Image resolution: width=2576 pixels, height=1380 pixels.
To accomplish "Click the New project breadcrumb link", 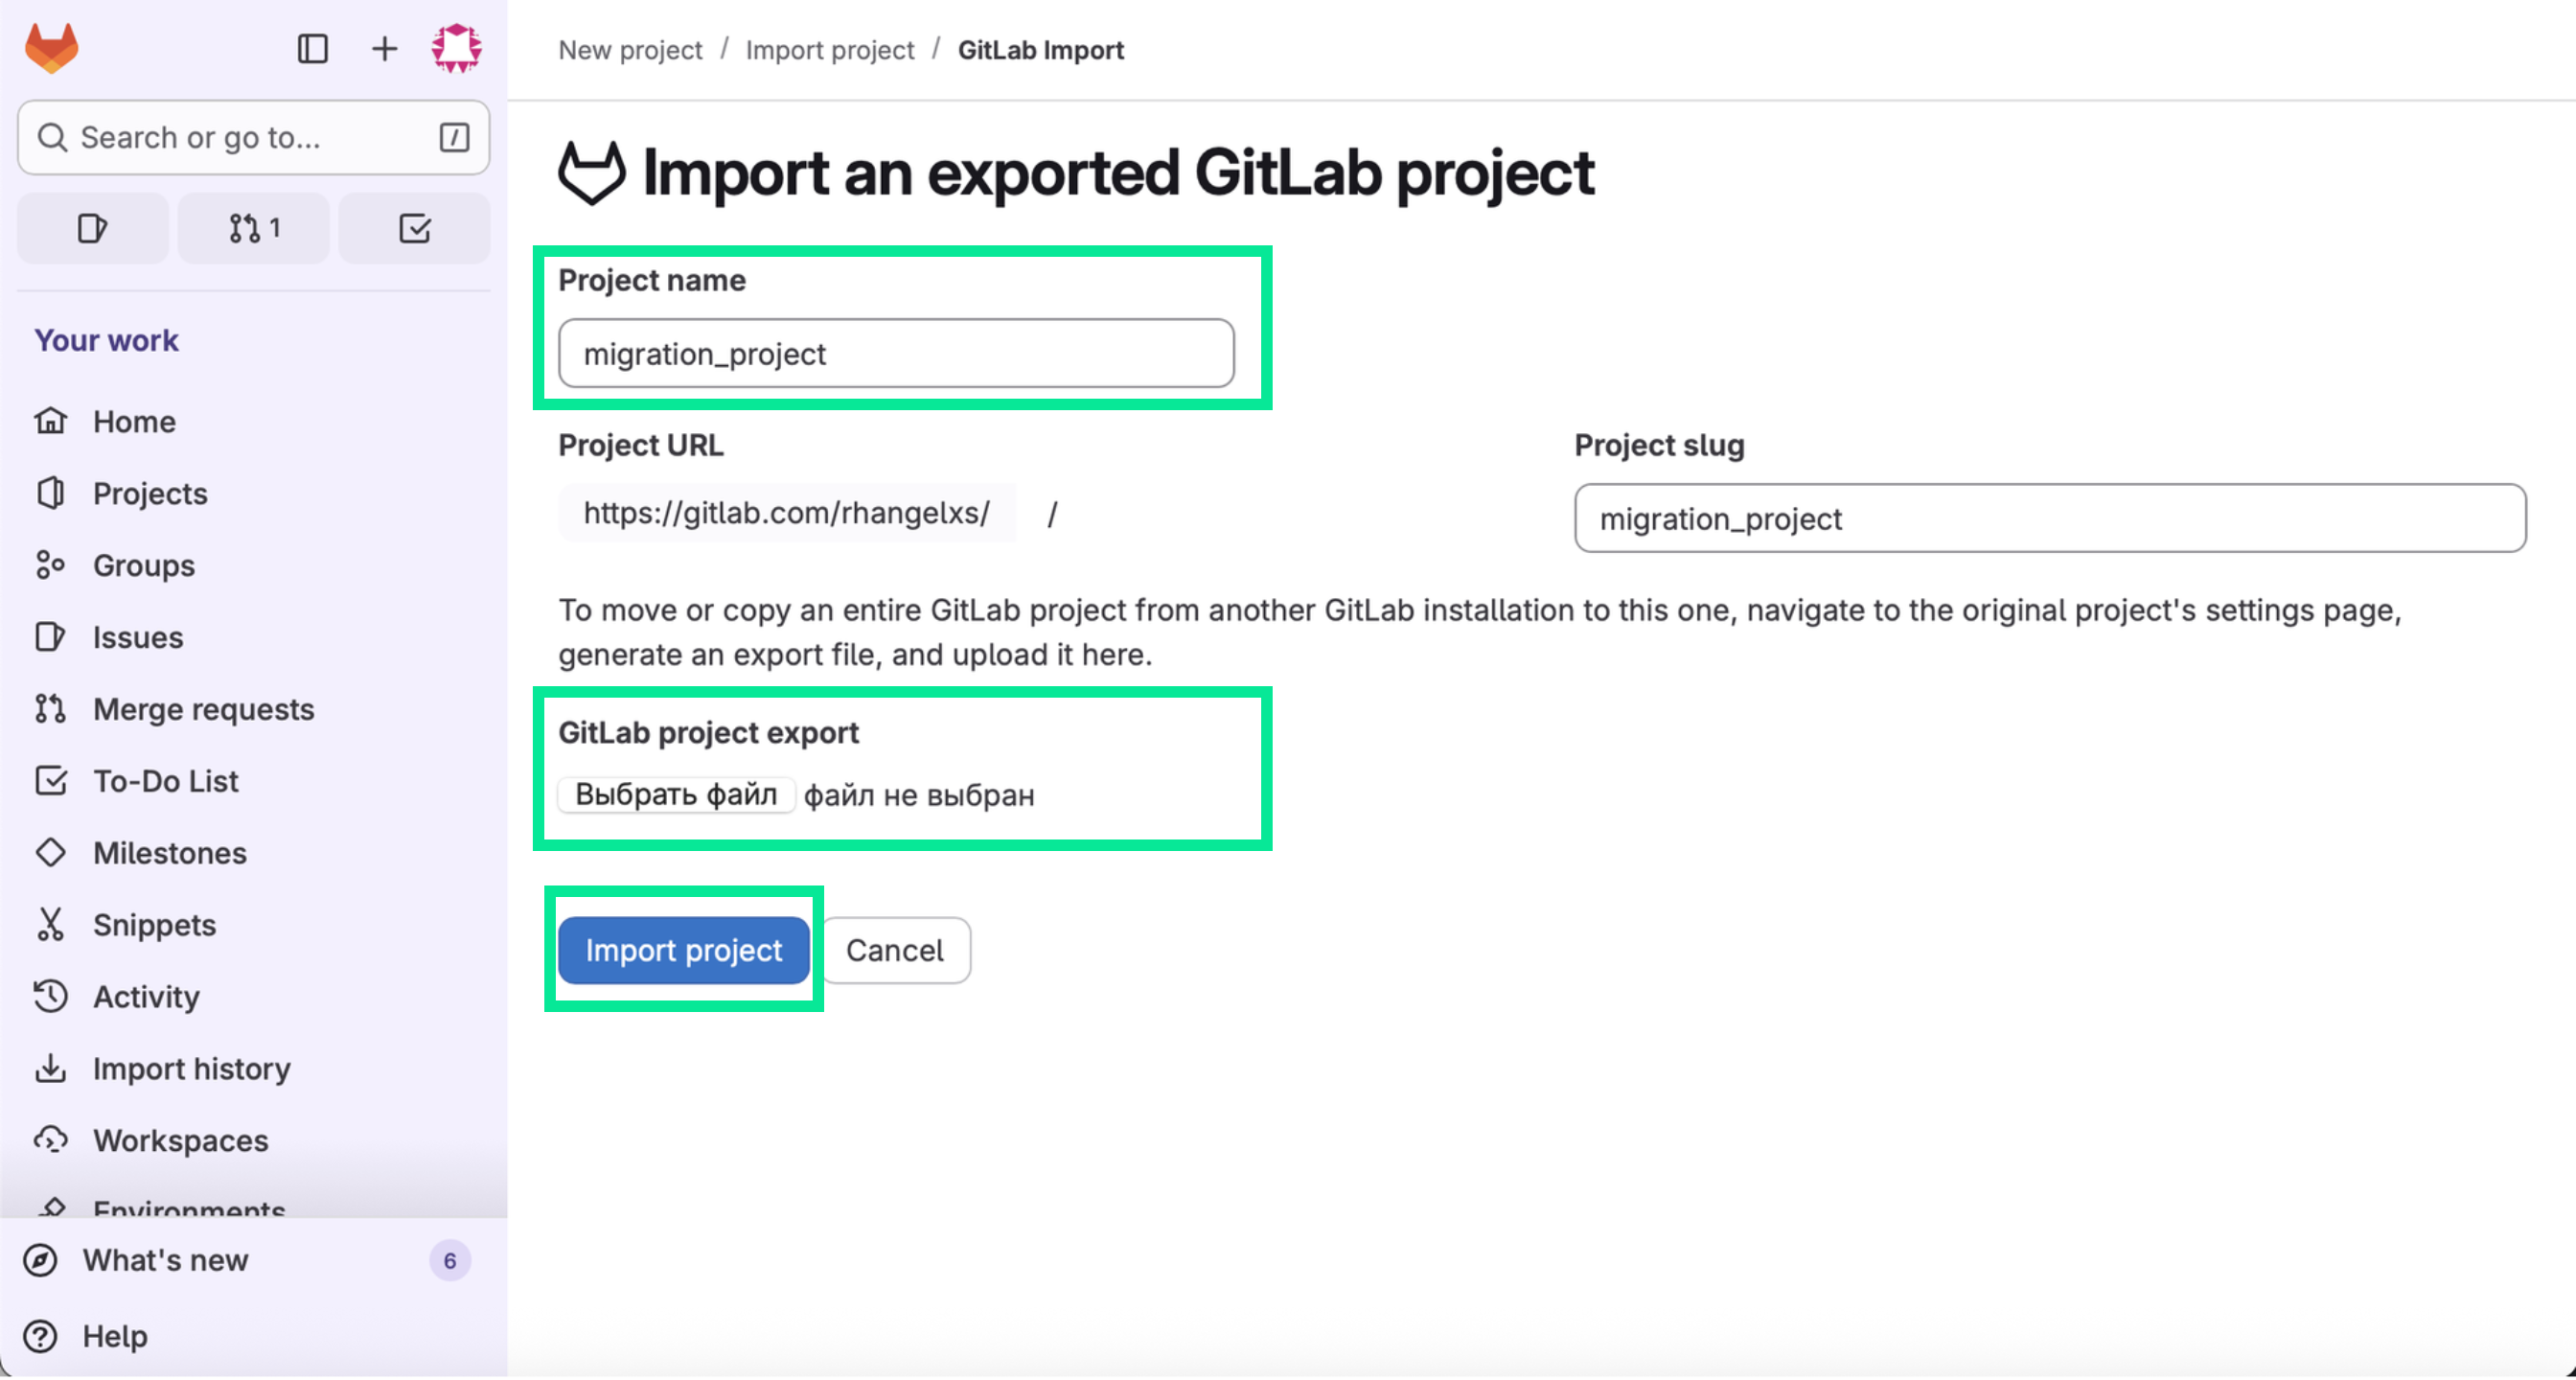I will point(630,50).
